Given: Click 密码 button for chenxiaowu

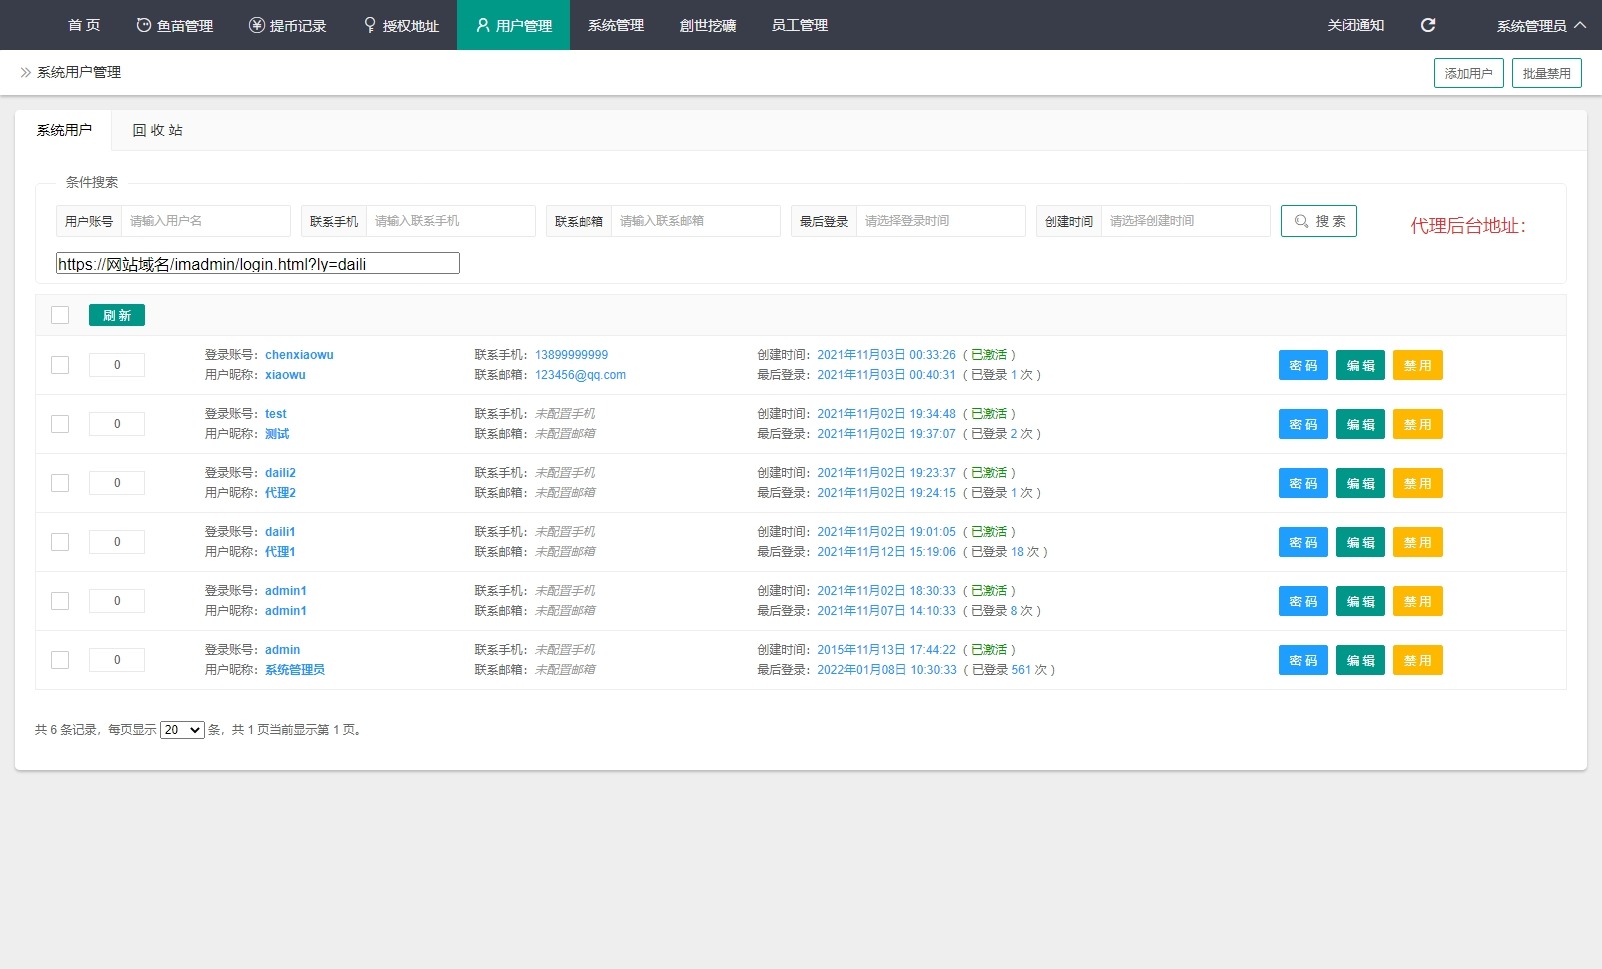Looking at the screenshot, I should 1303,365.
